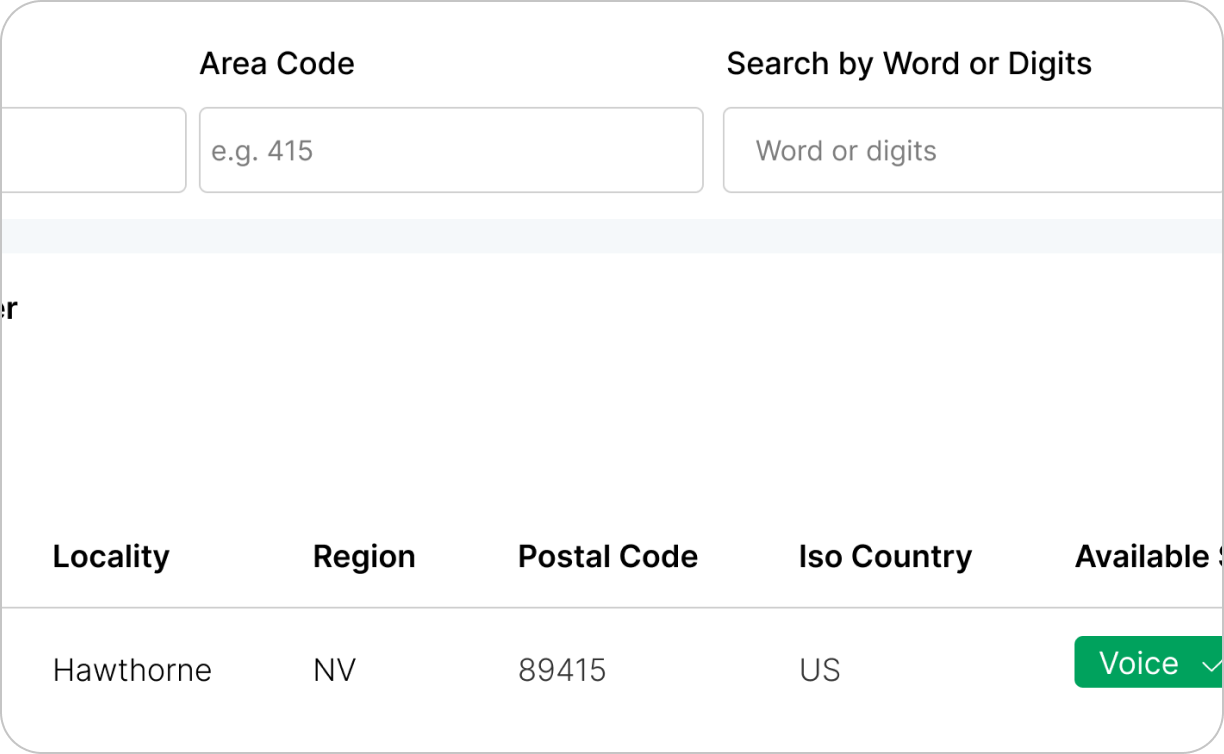Focus the Word or digits search box
The height and width of the screenshot is (754, 1224).
click(972, 150)
